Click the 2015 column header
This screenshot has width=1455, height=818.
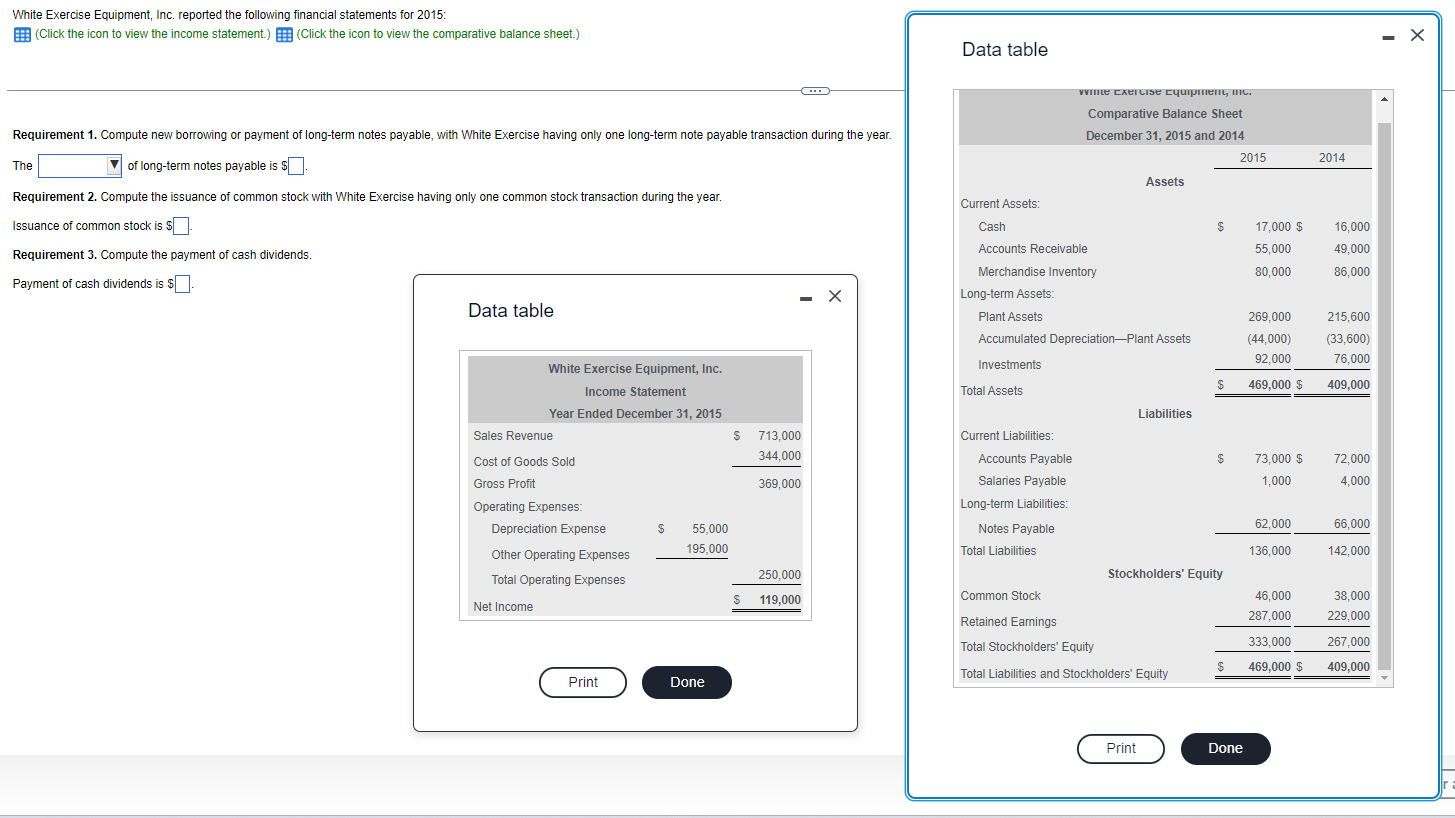(x=1253, y=158)
